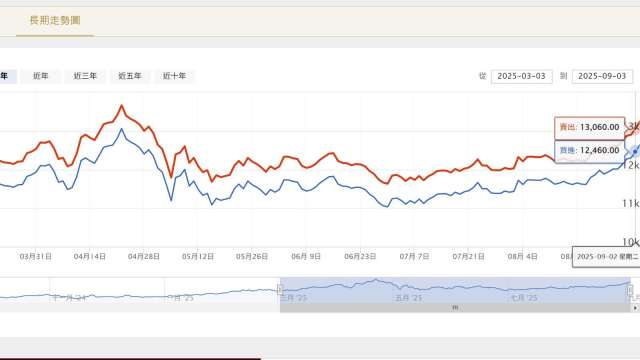Click the scrollbar grip icon below navigator
The height and width of the screenshot is (360, 640).
(455, 308)
